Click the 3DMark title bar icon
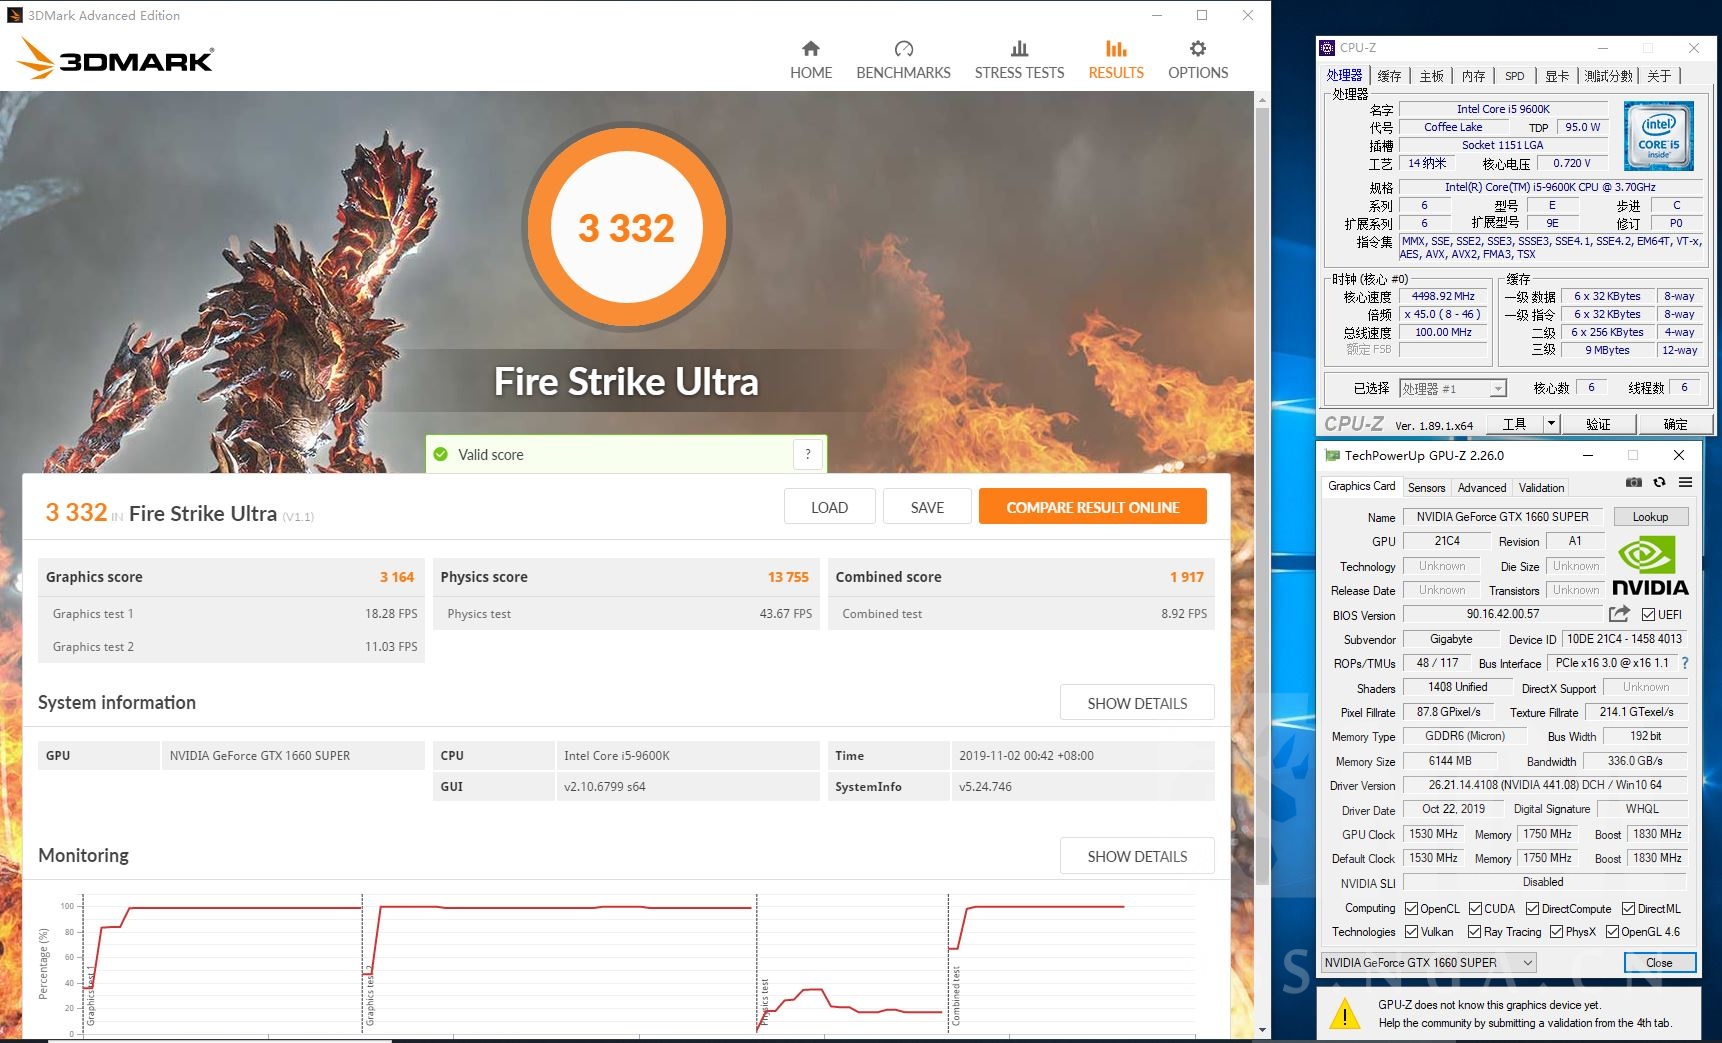Screen dimensions: 1722x1043 click(x=15, y=15)
